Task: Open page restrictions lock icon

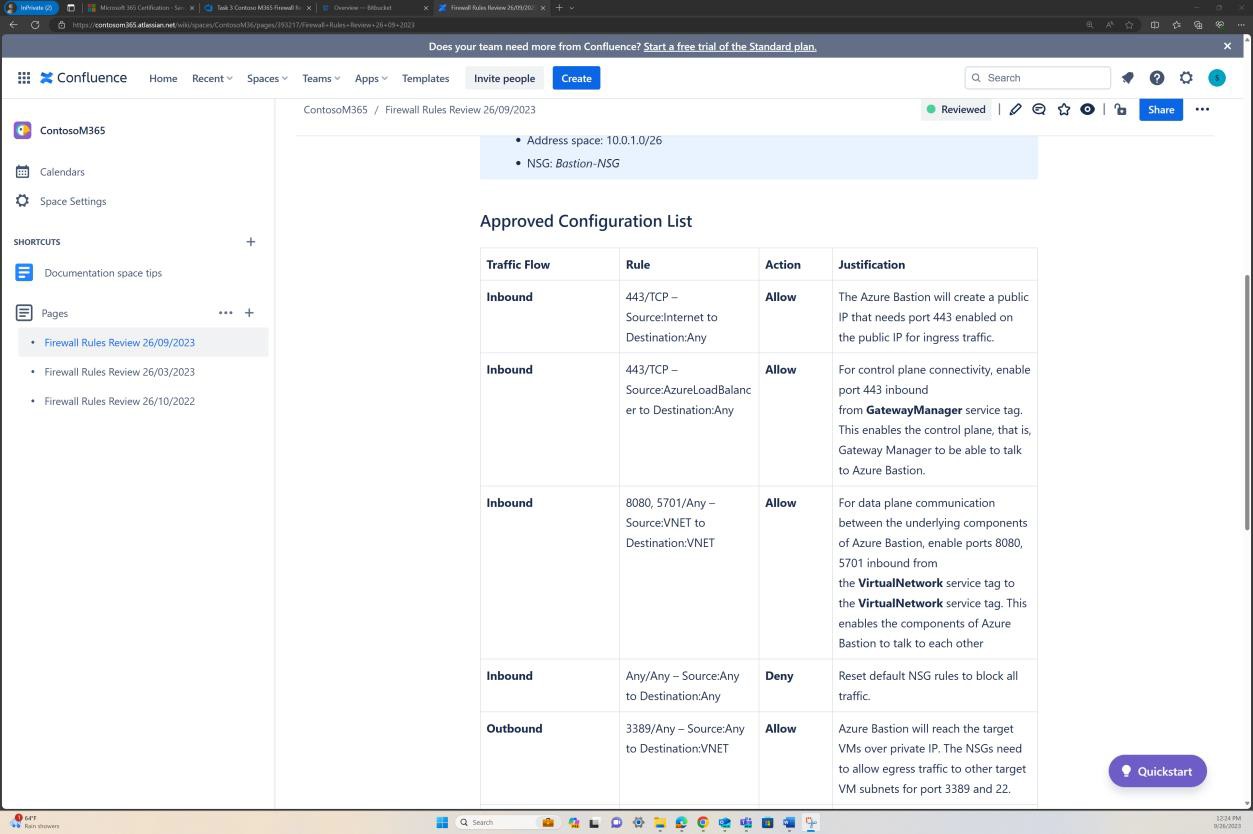Action: 1119,109
